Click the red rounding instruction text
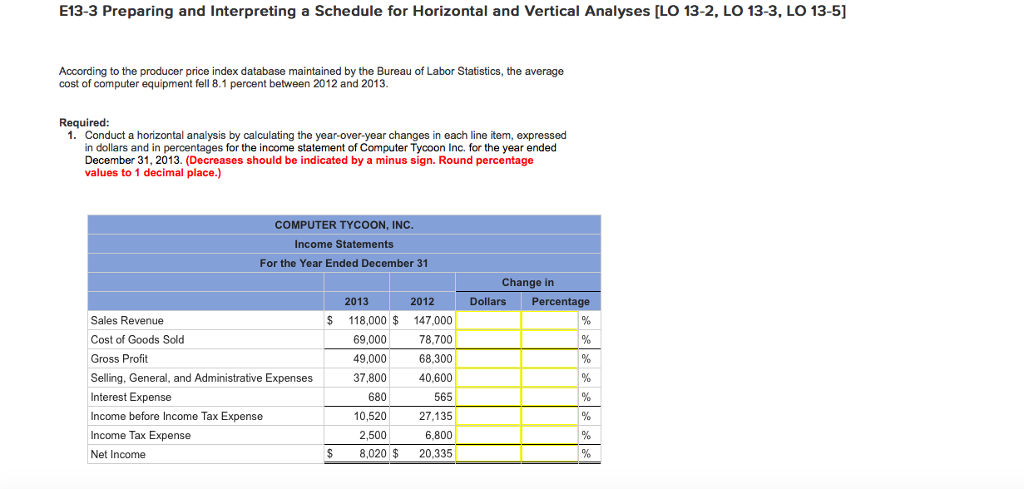This screenshot has width=1024, height=489. [x=310, y=166]
